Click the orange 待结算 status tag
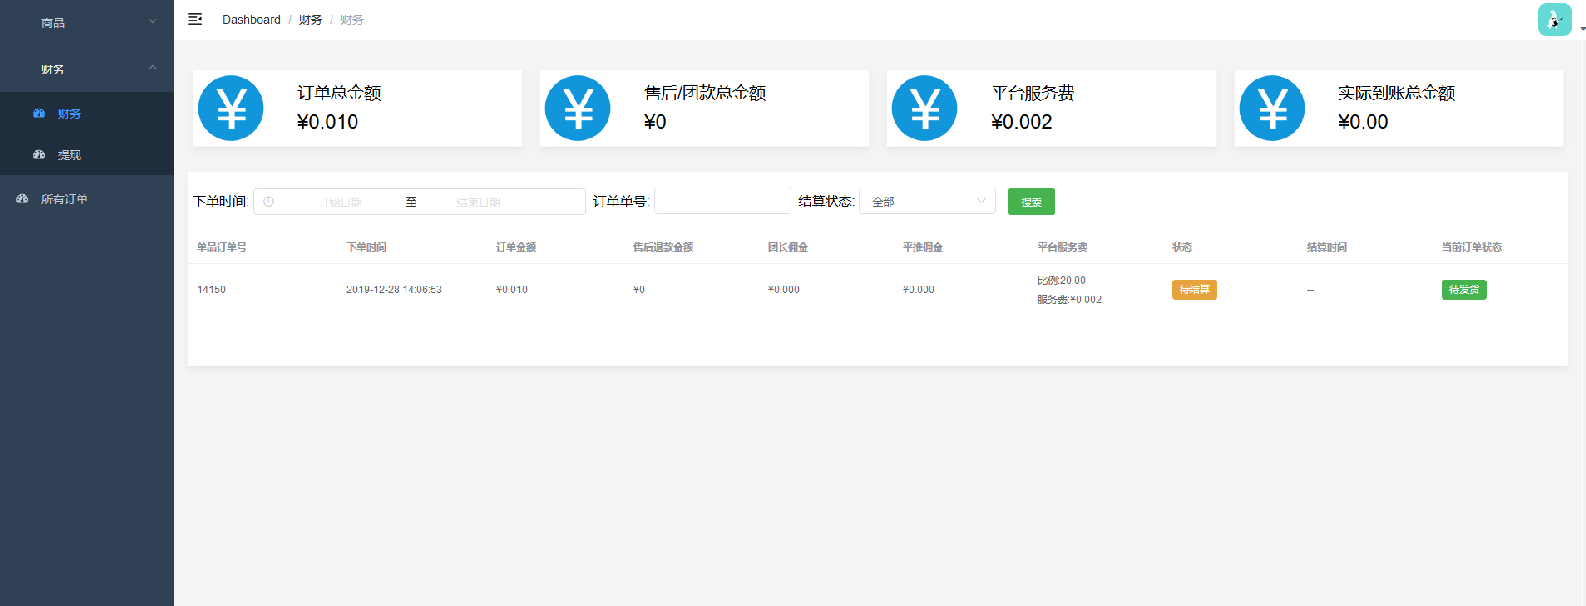 point(1194,290)
